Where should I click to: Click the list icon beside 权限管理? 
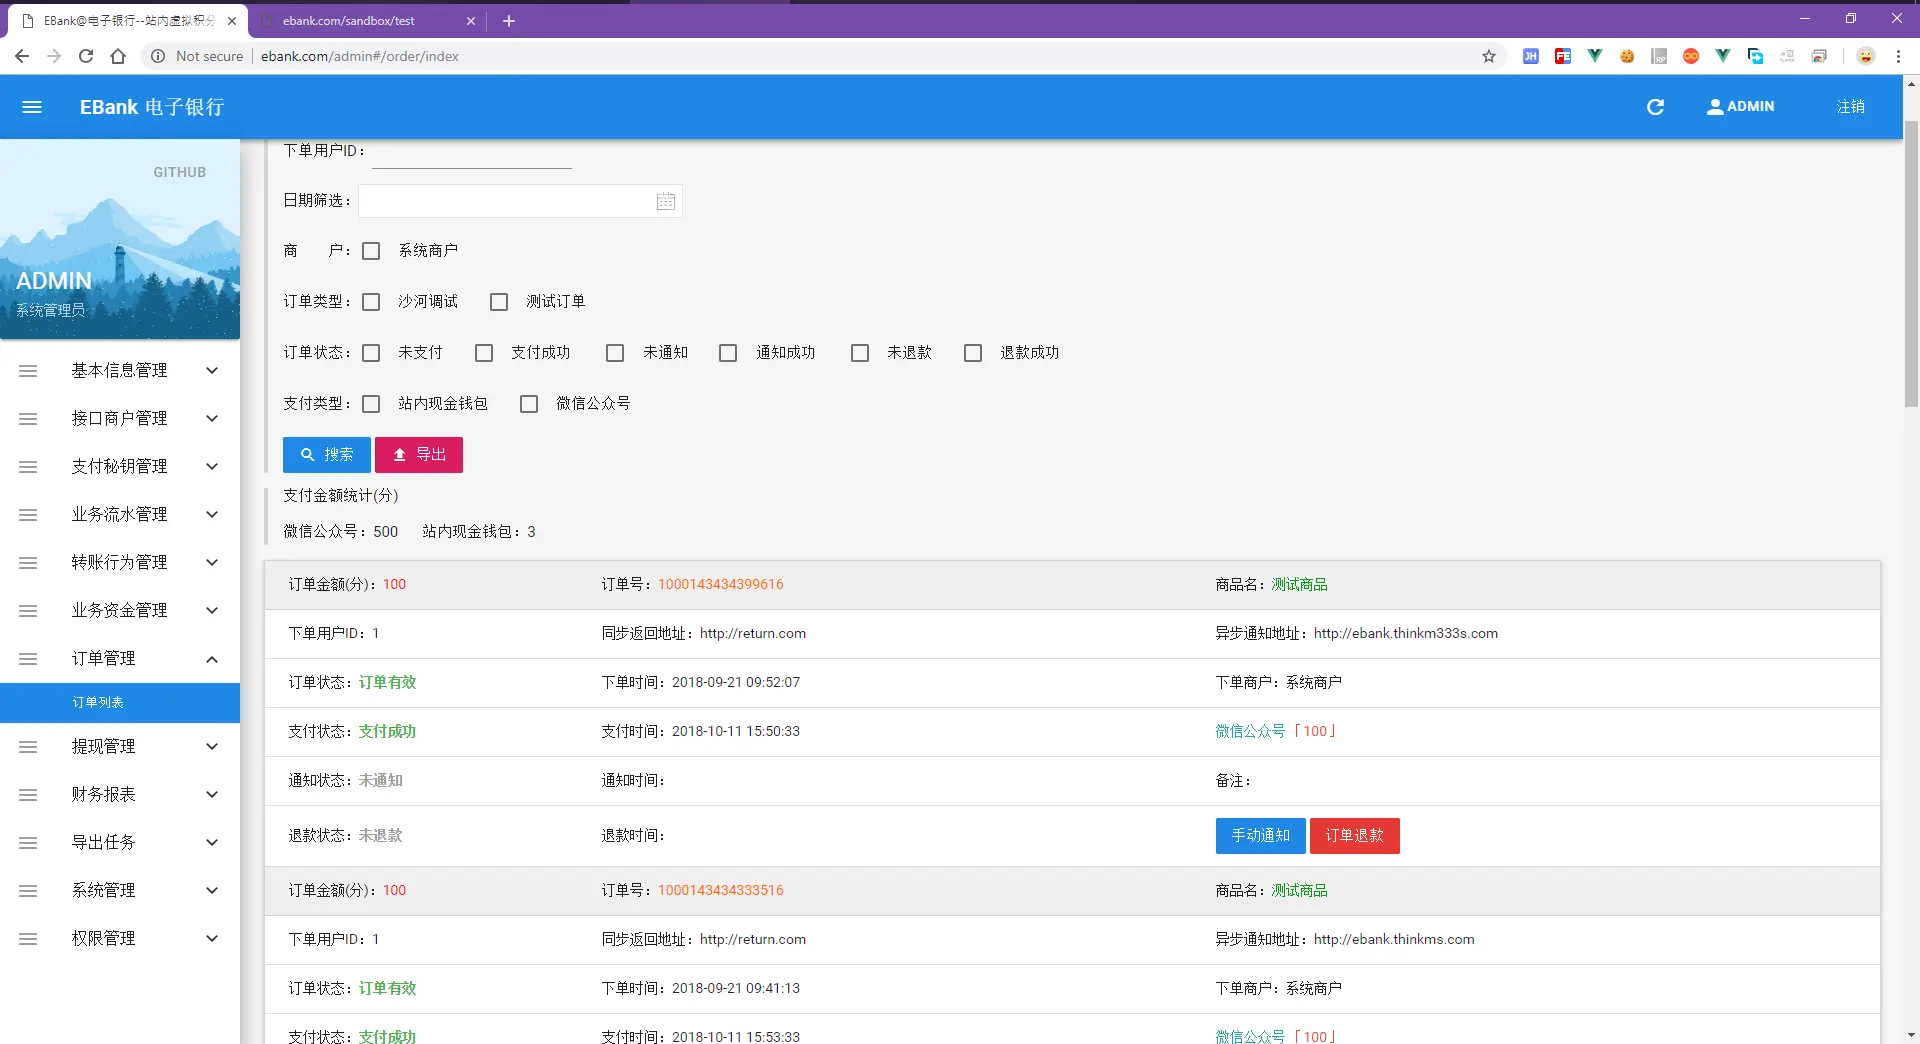28,939
